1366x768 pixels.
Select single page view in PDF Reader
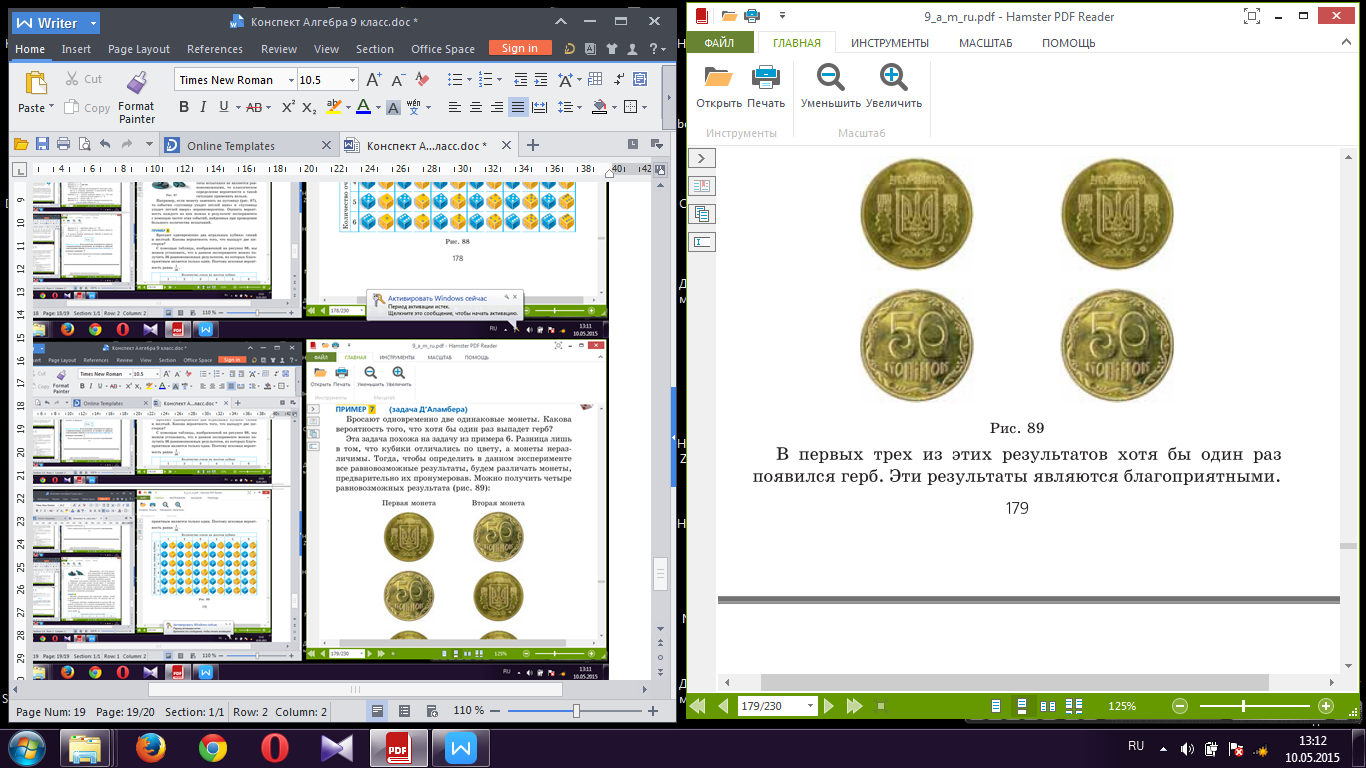pos(996,706)
